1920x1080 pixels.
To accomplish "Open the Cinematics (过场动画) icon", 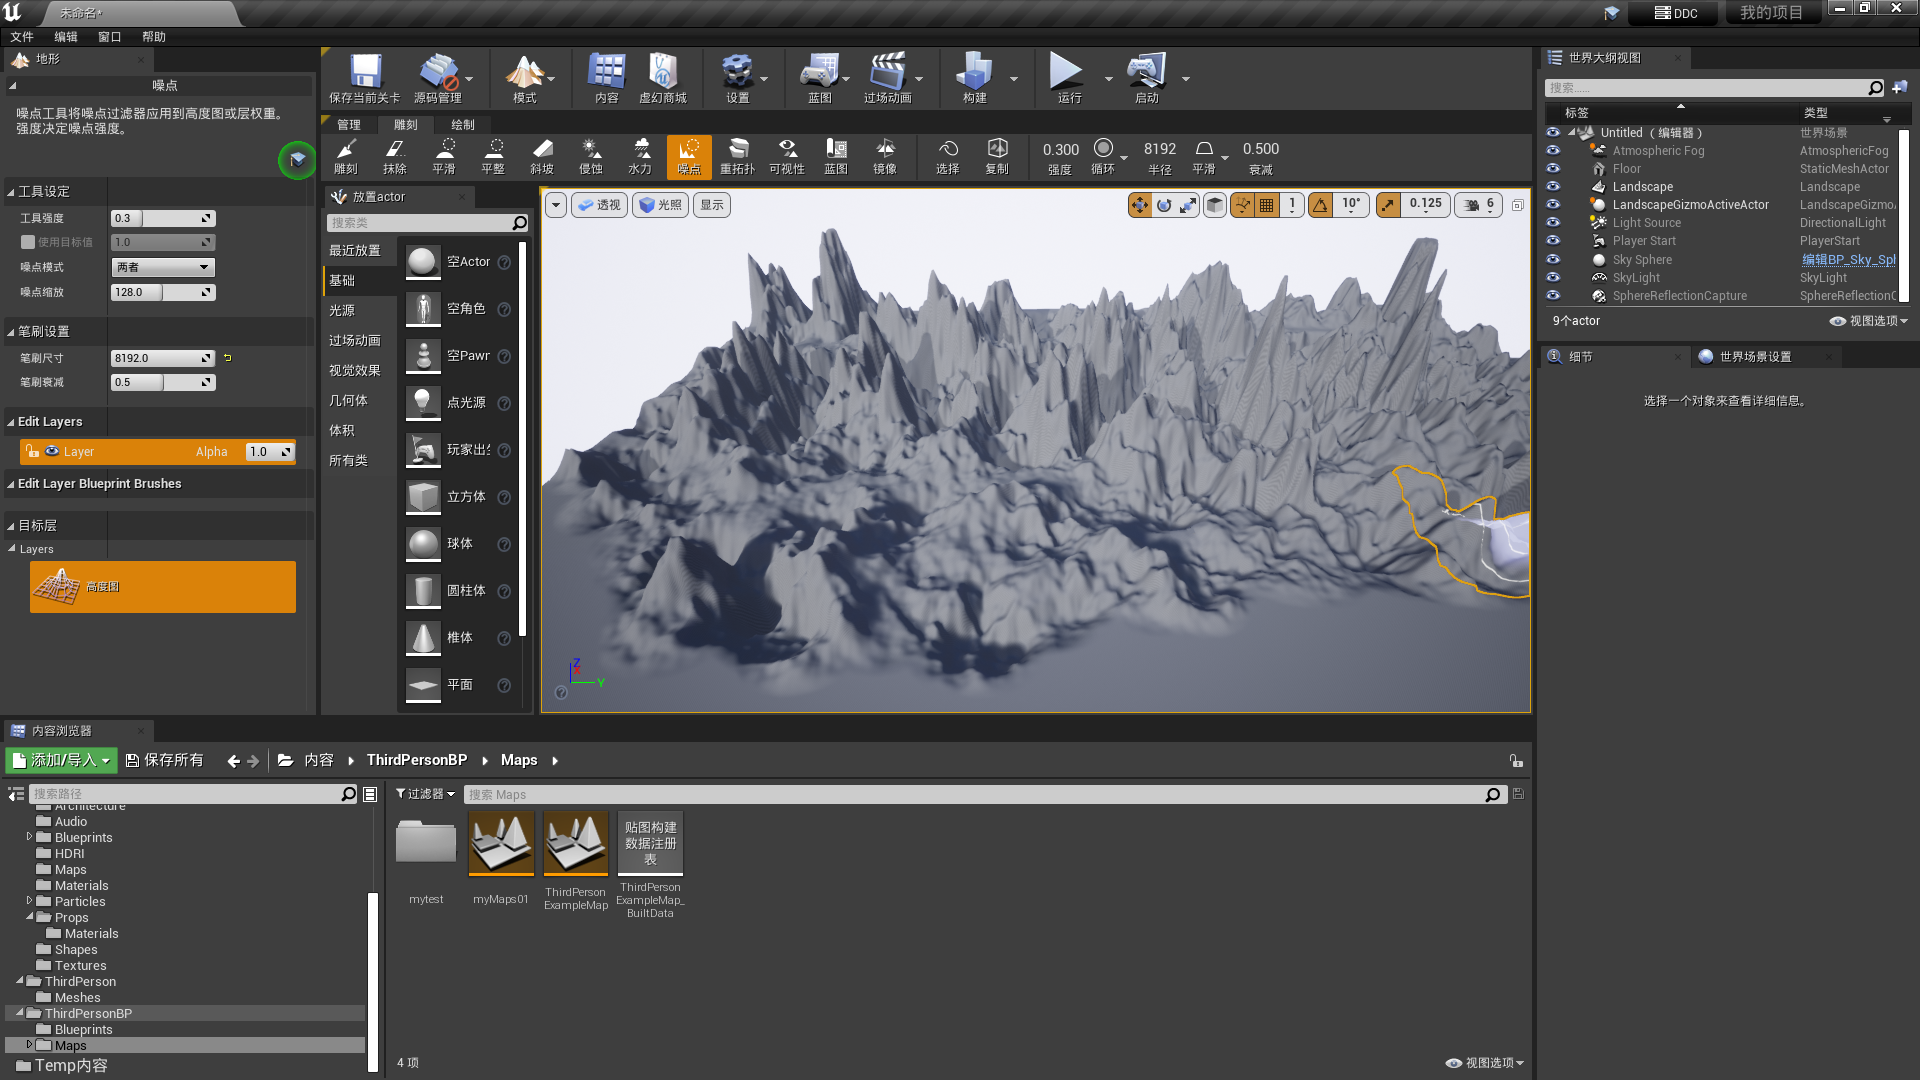I will click(887, 78).
